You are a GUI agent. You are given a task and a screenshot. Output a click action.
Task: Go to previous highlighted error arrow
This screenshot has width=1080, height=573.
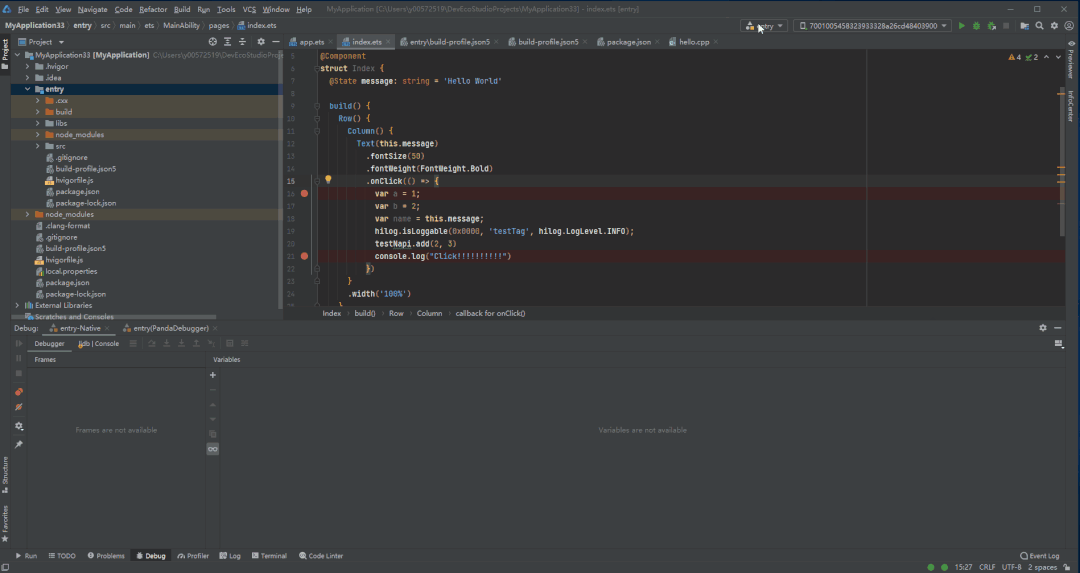tap(1046, 57)
